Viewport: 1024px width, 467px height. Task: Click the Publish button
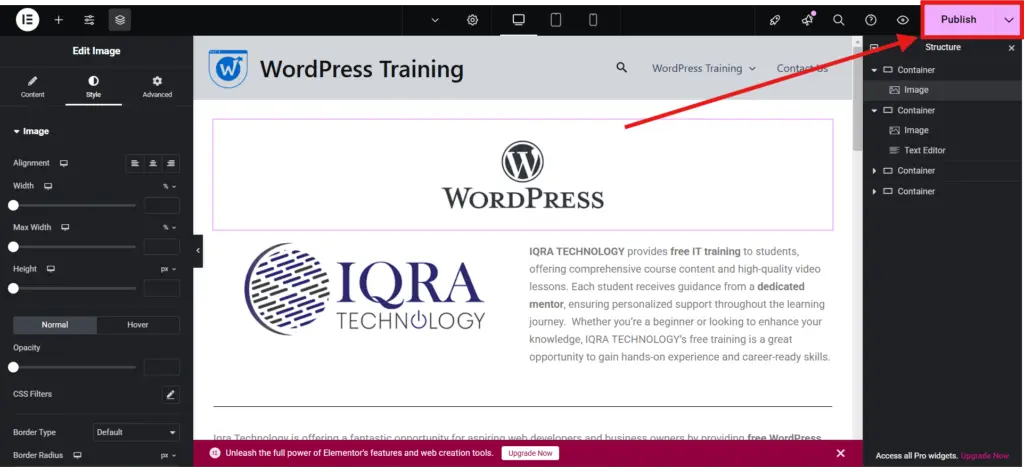pos(958,20)
